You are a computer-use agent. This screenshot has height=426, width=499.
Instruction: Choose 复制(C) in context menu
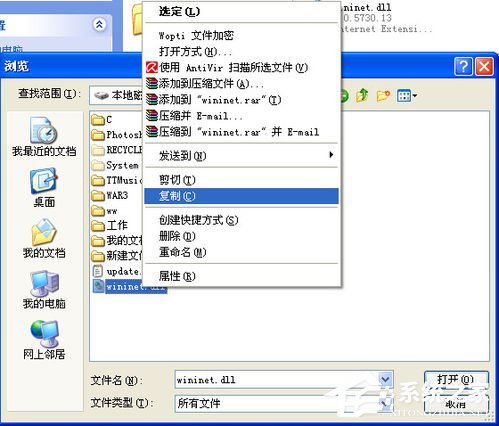[241, 196]
